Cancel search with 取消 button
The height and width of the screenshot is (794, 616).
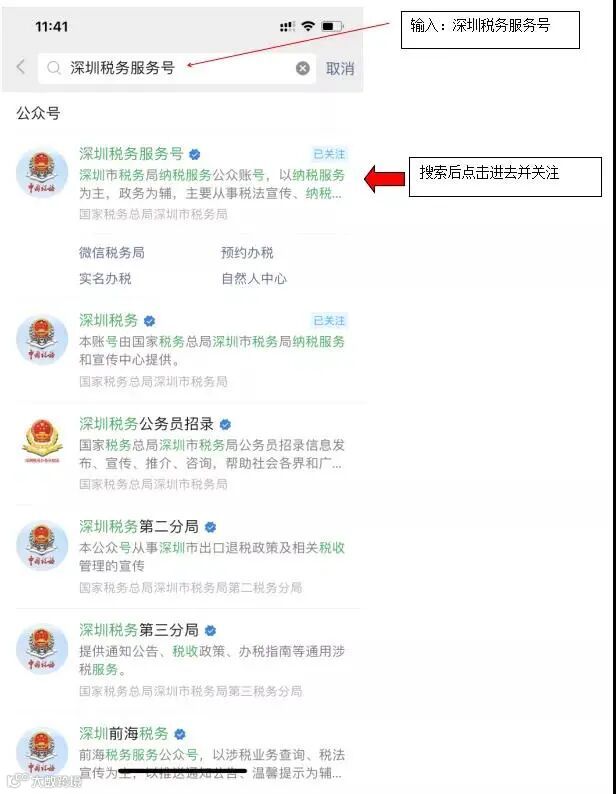tap(340, 68)
